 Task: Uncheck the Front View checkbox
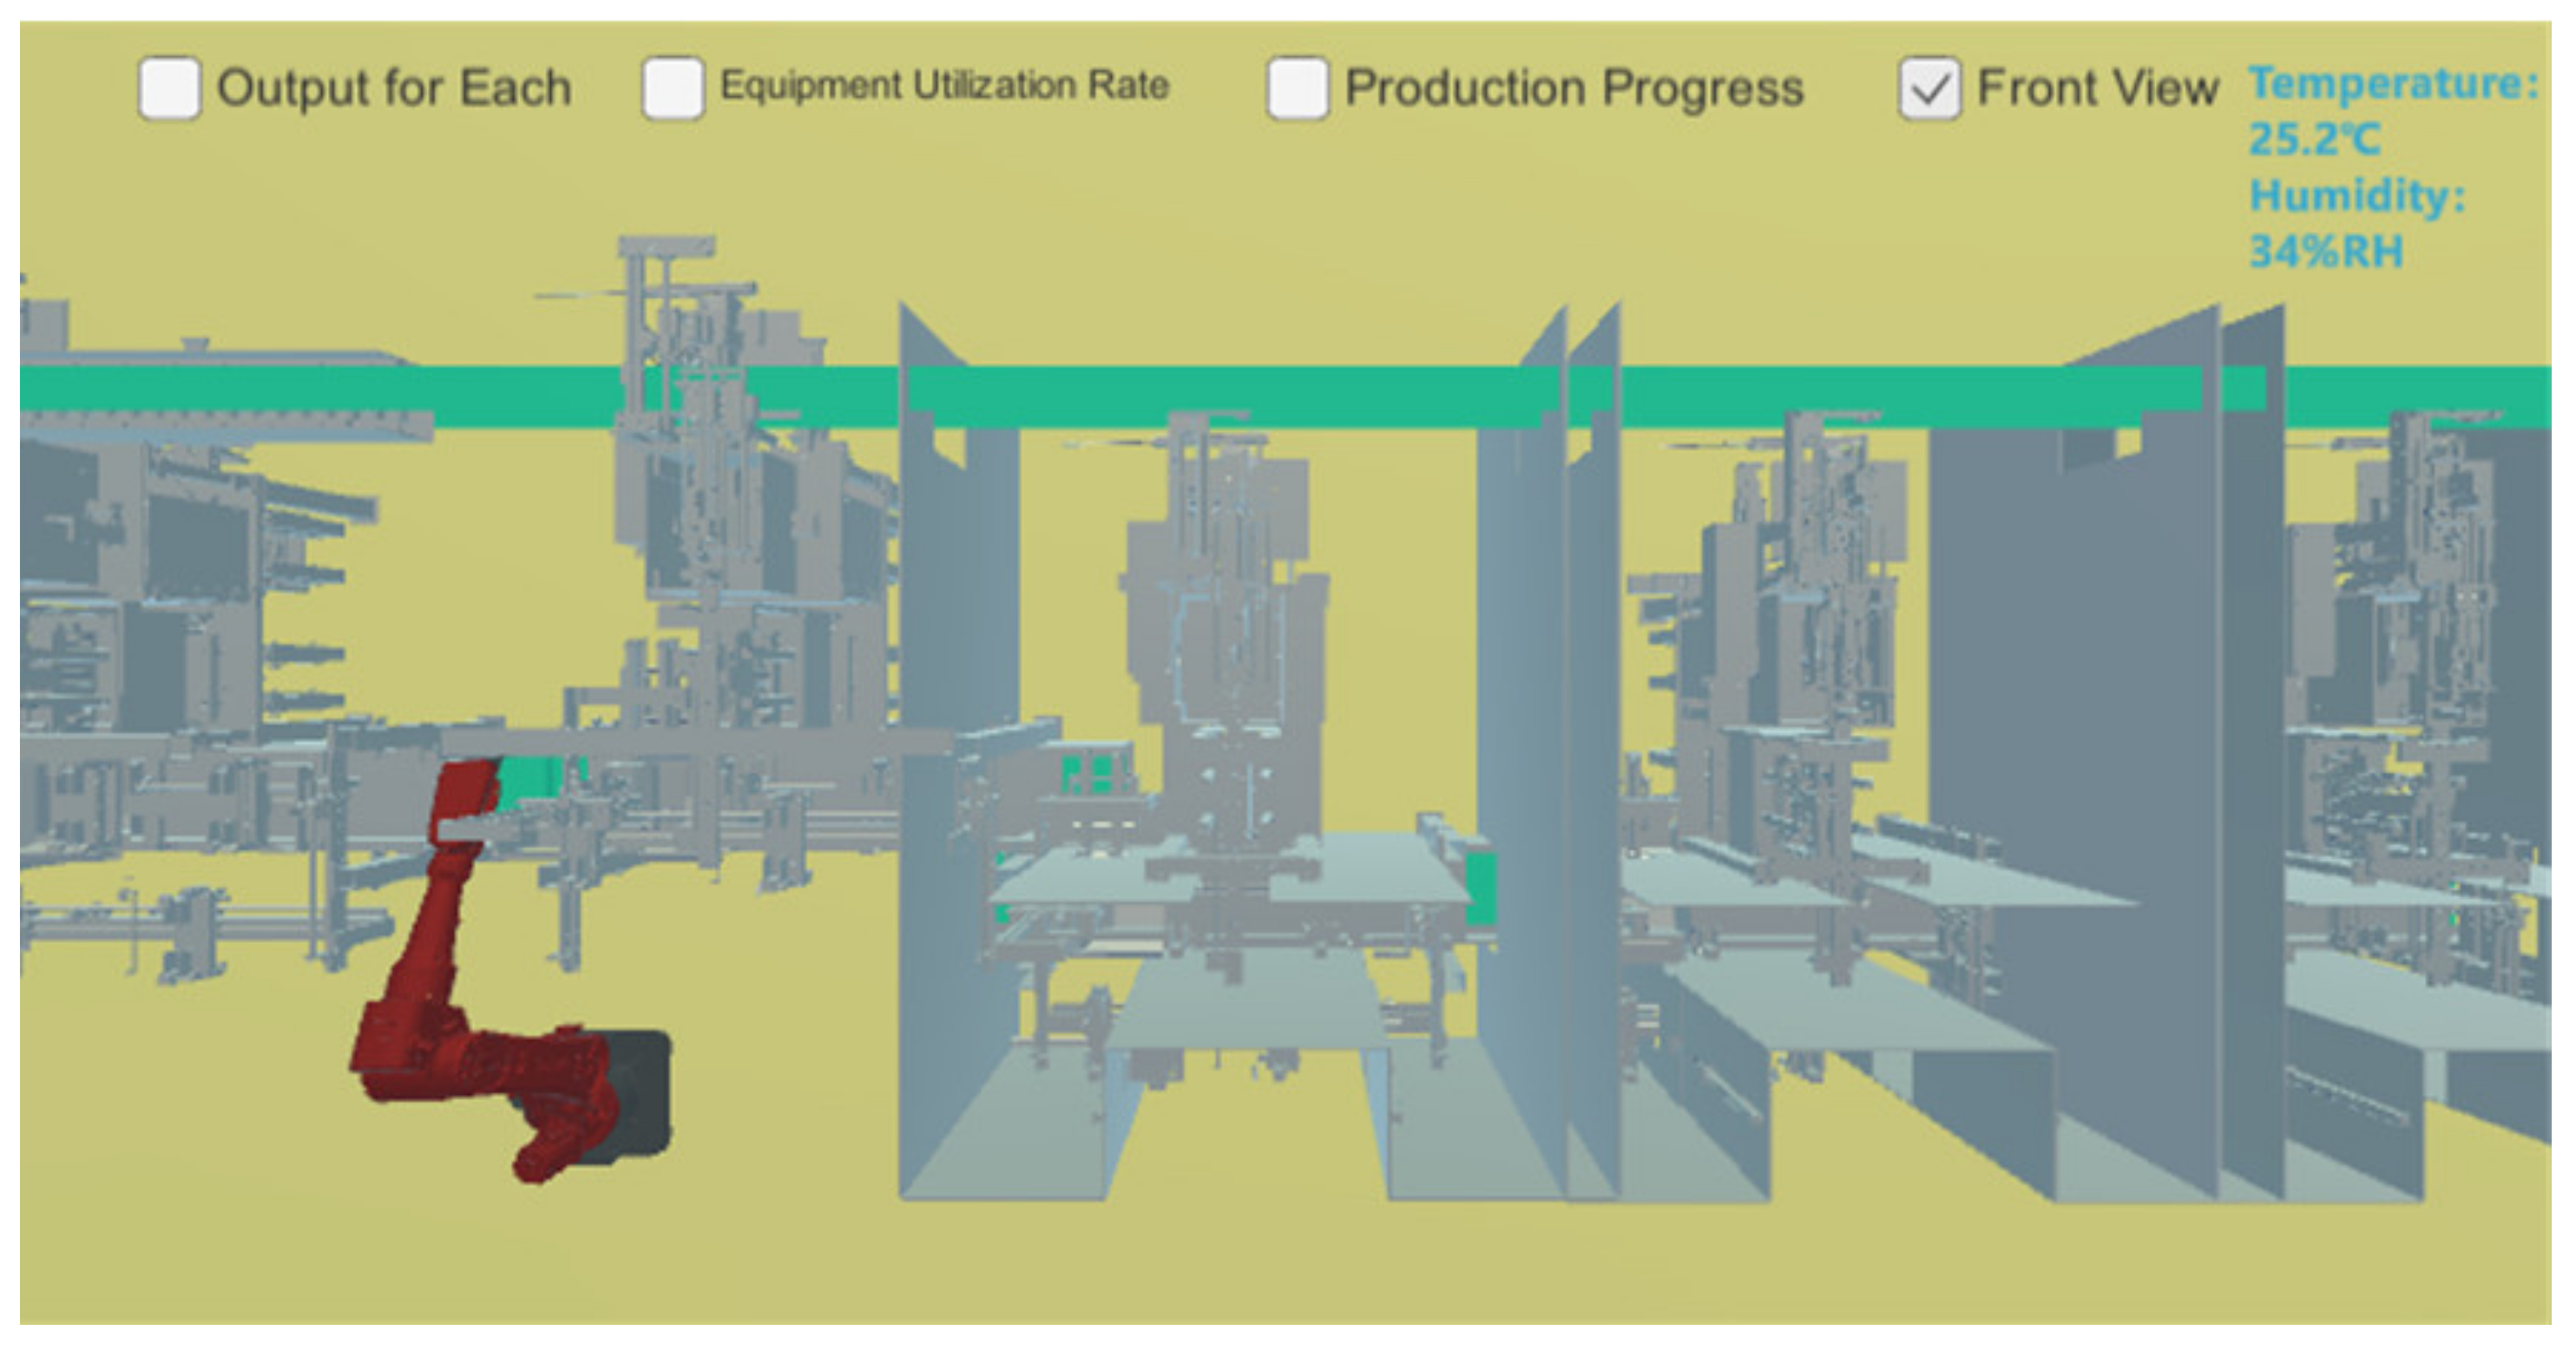pyautogui.click(x=1929, y=89)
